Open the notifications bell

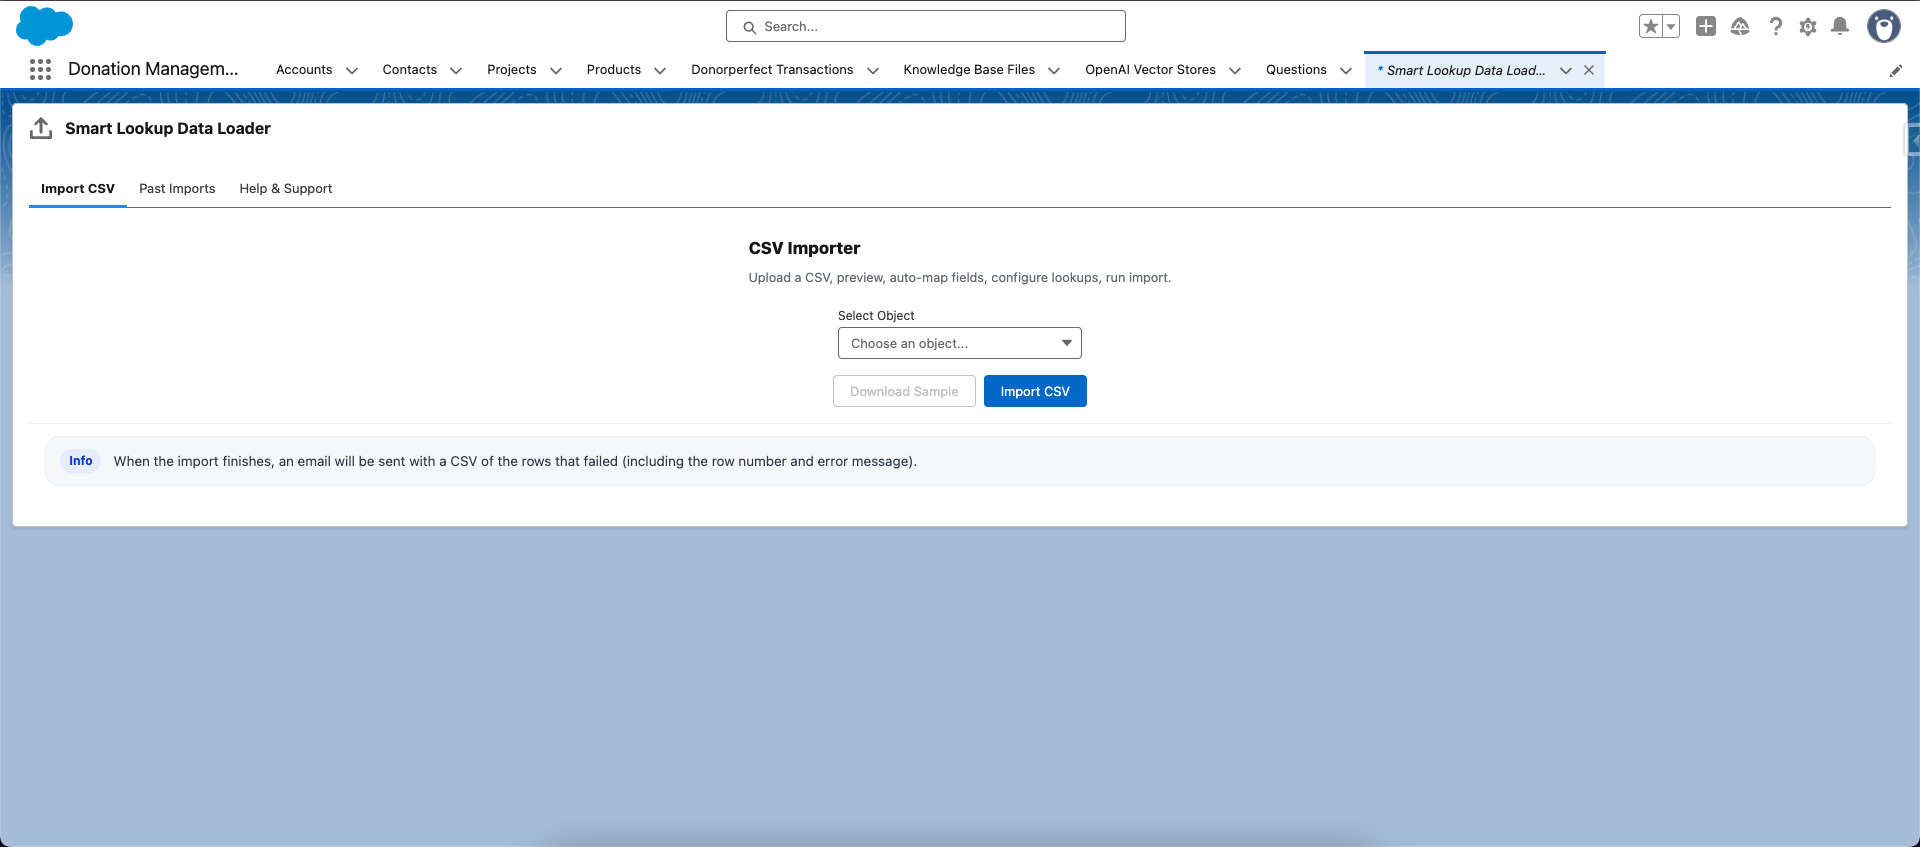coord(1840,27)
